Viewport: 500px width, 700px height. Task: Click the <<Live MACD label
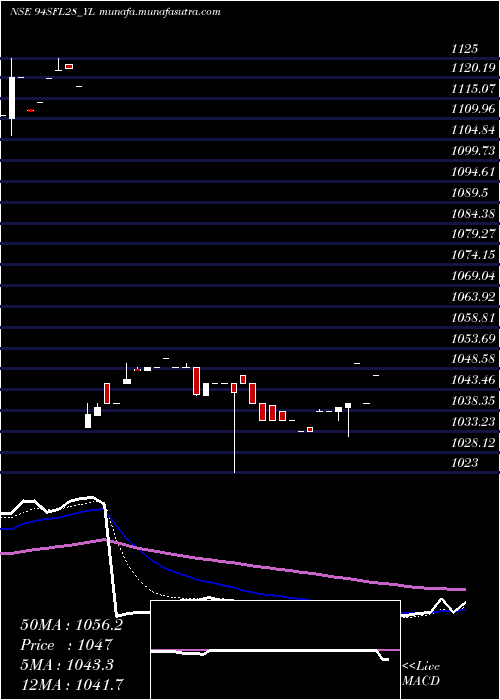pyautogui.click(x=421, y=674)
